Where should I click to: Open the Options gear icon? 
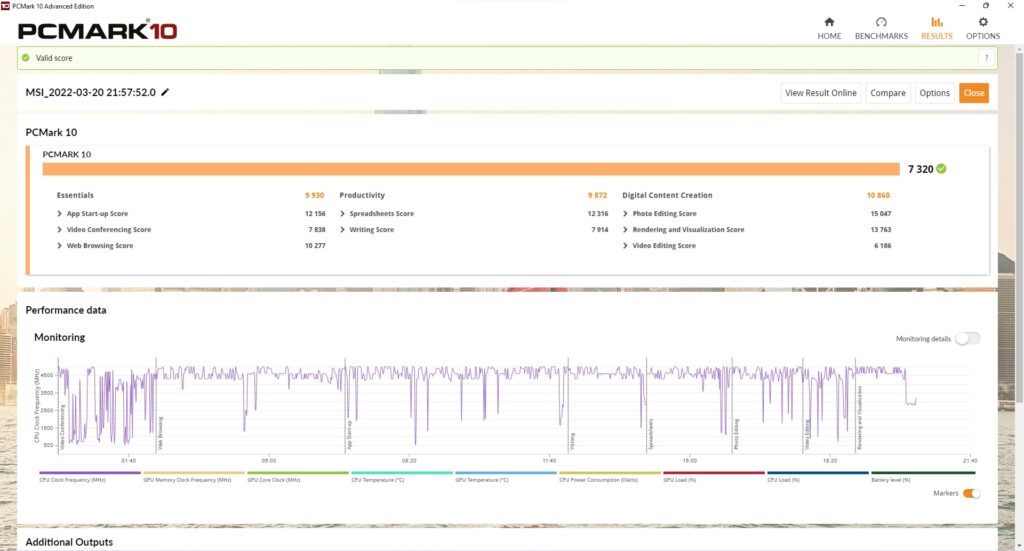click(x=982, y=22)
